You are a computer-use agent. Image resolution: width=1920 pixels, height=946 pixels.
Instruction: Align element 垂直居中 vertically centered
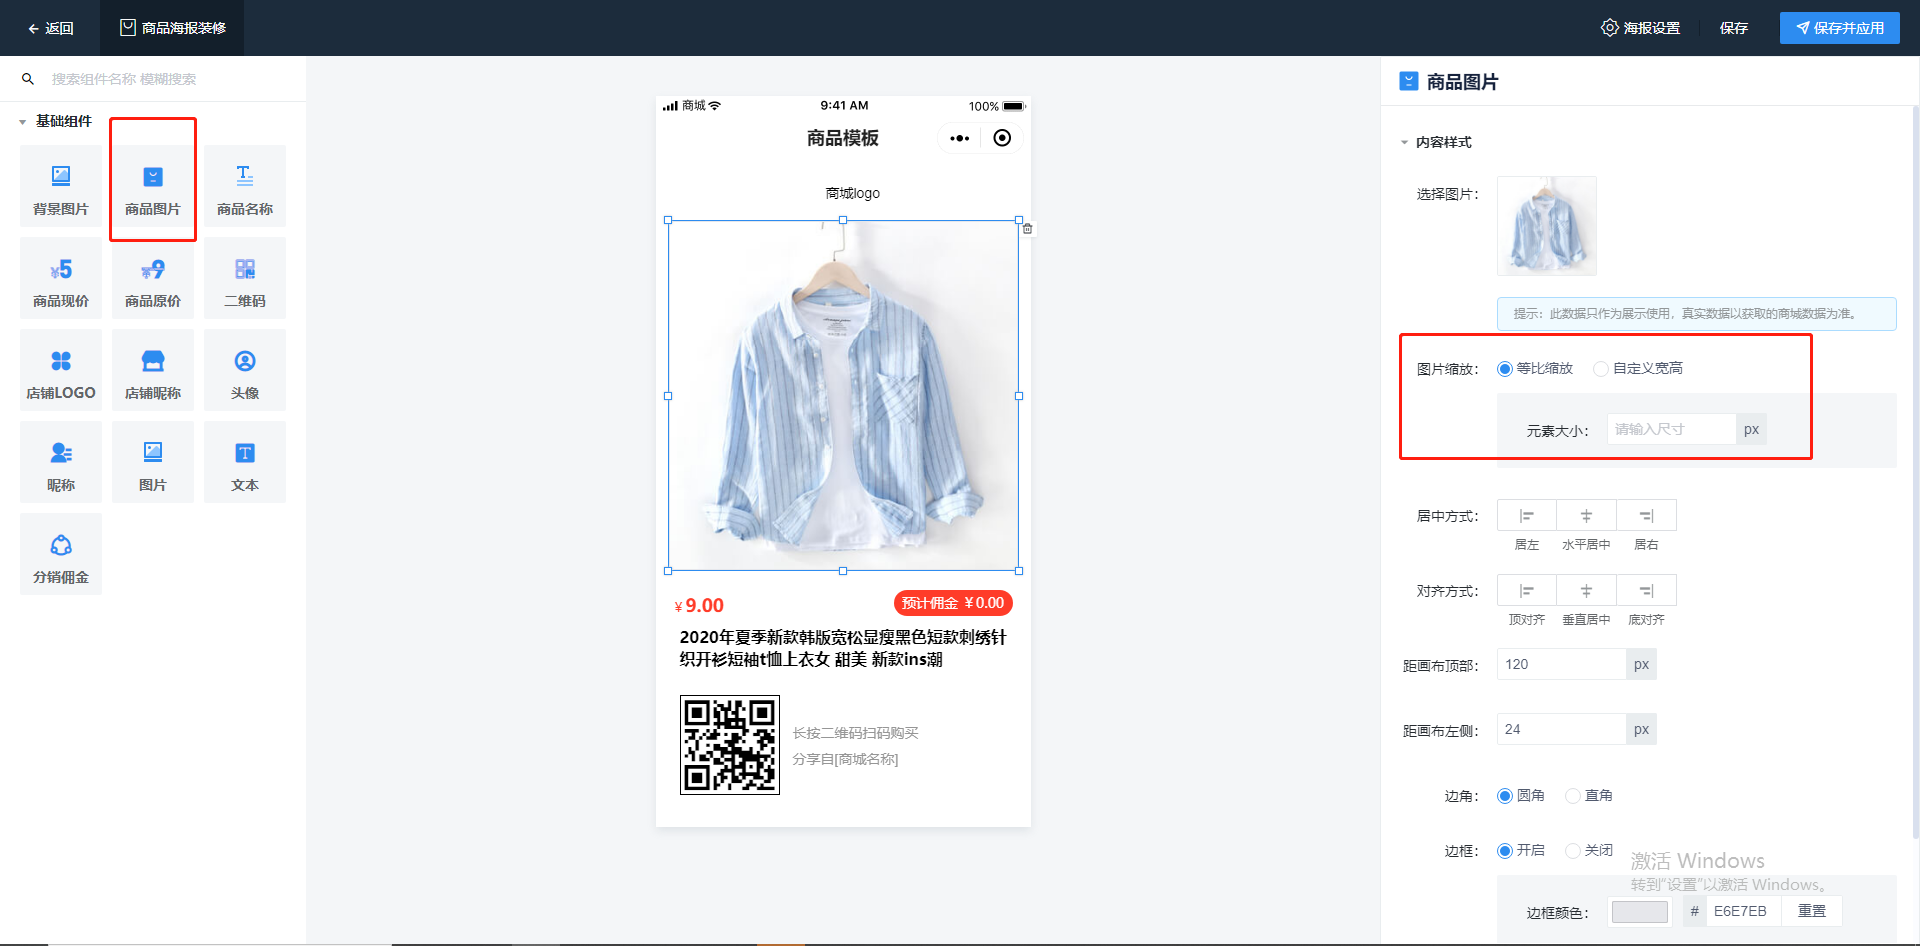point(1586,591)
